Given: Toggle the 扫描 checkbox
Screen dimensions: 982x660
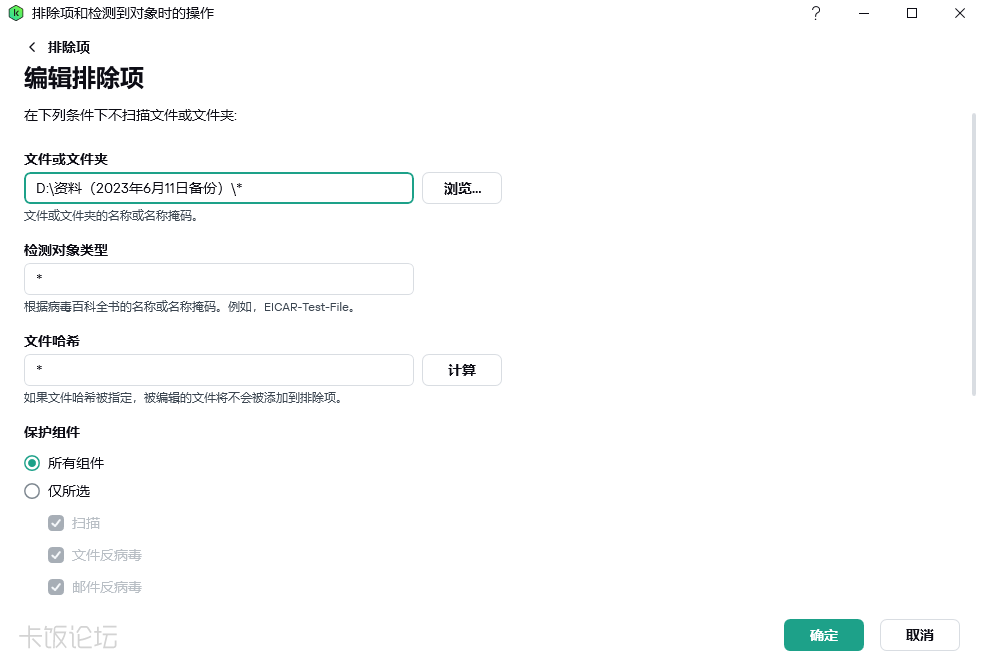Looking at the screenshot, I should point(56,523).
